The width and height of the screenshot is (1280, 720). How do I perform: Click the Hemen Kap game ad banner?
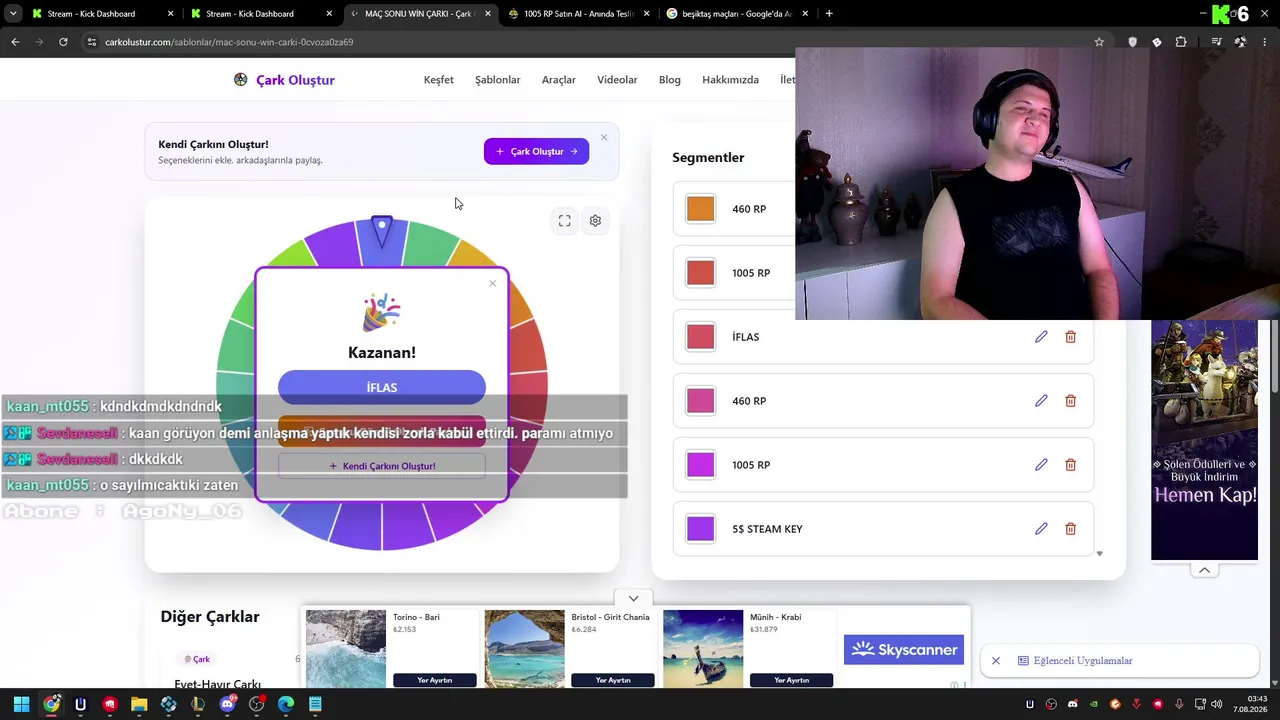(x=1204, y=440)
